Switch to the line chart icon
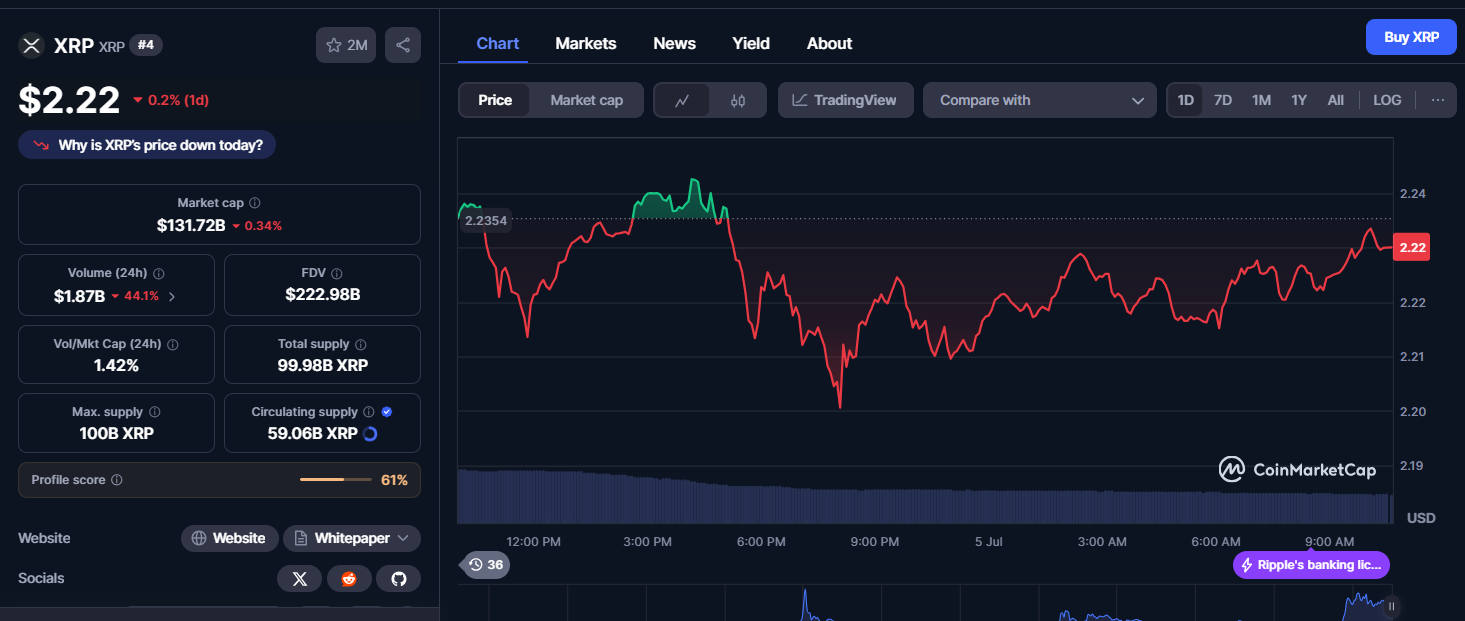Viewport: 1465px width, 621px height. (682, 100)
